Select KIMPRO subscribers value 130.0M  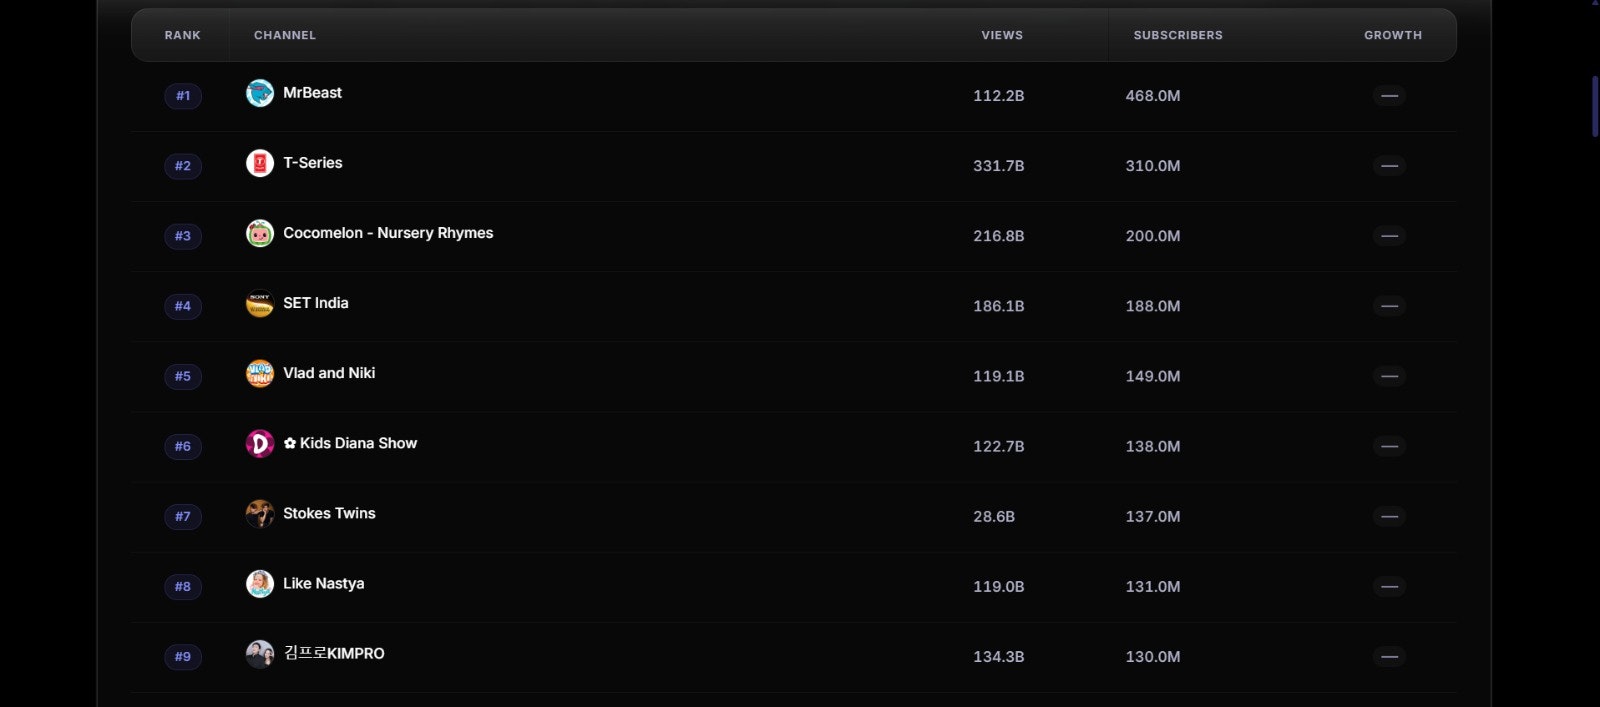pos(1153,656)
